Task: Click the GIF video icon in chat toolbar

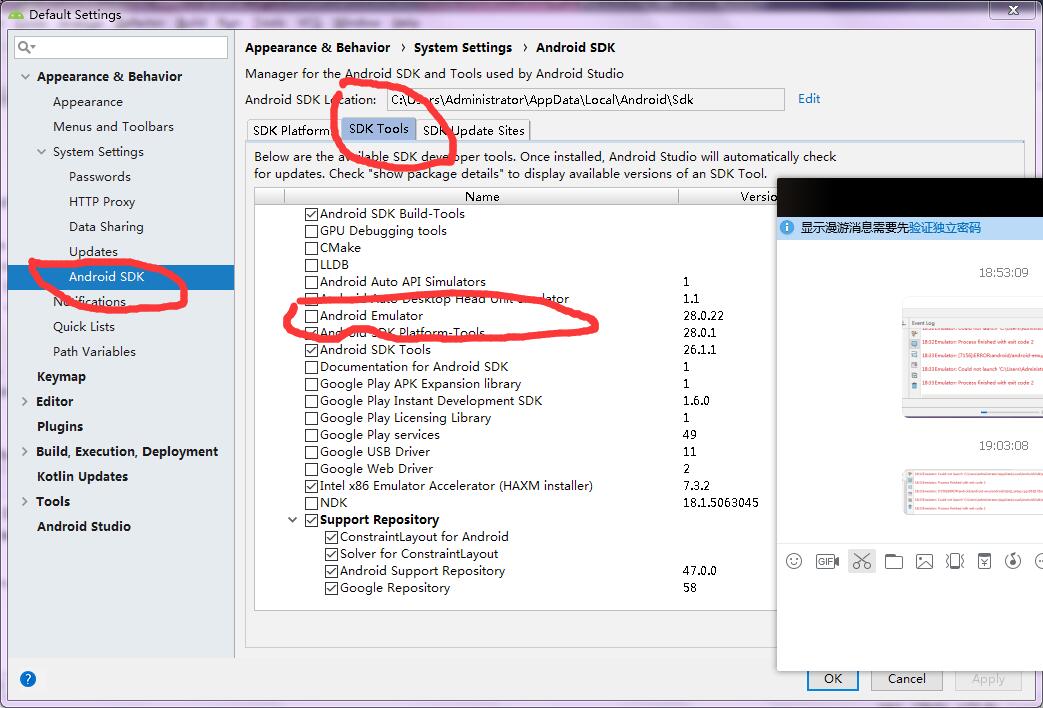Action: click(827, 562)
